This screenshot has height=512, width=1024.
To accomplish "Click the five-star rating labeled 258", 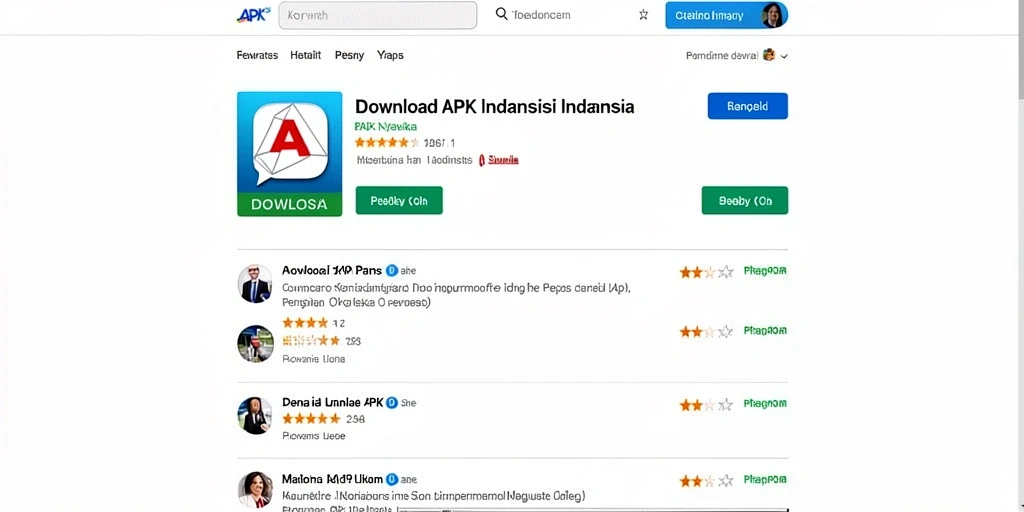I will pos(312,419).
